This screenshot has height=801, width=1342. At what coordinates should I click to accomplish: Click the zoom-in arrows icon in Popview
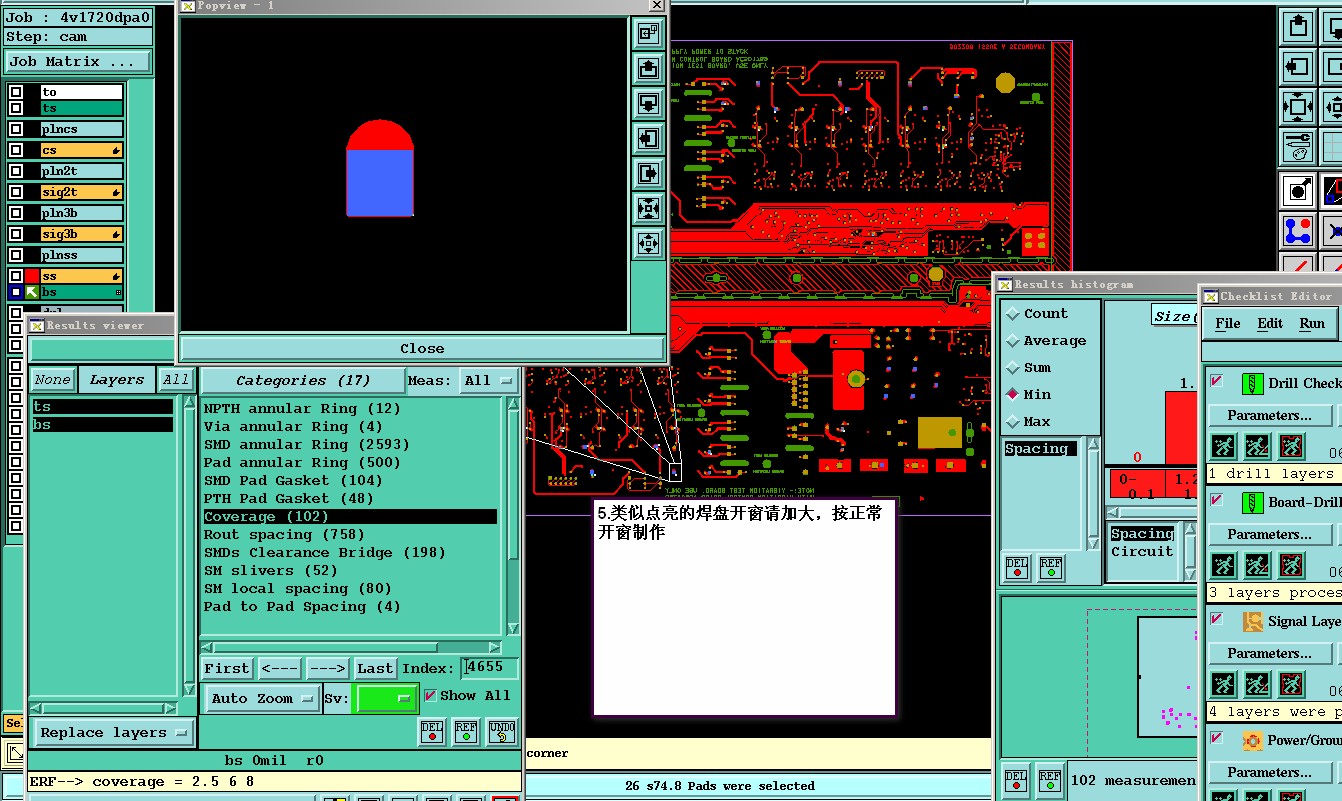pyautogui.click(x=648, y=208)
